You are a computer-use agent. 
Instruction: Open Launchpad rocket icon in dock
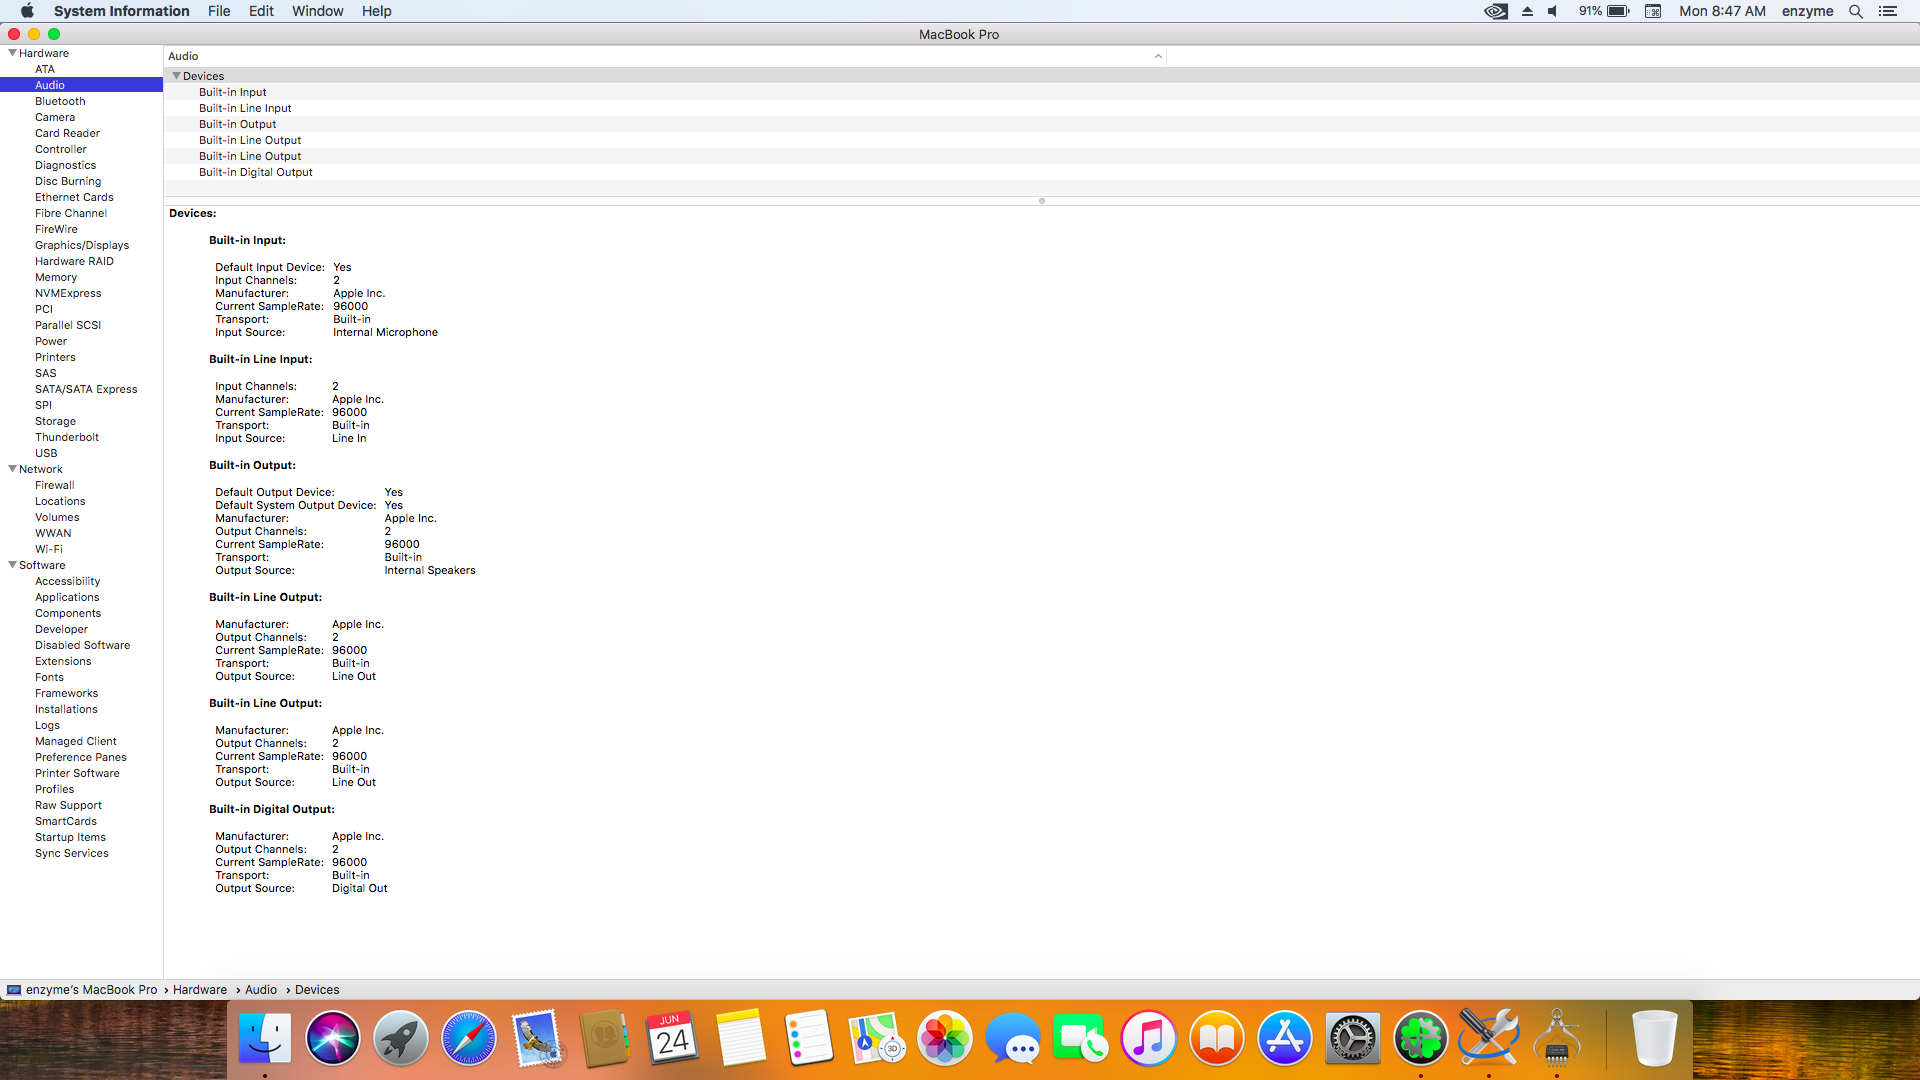[400, 1039]
